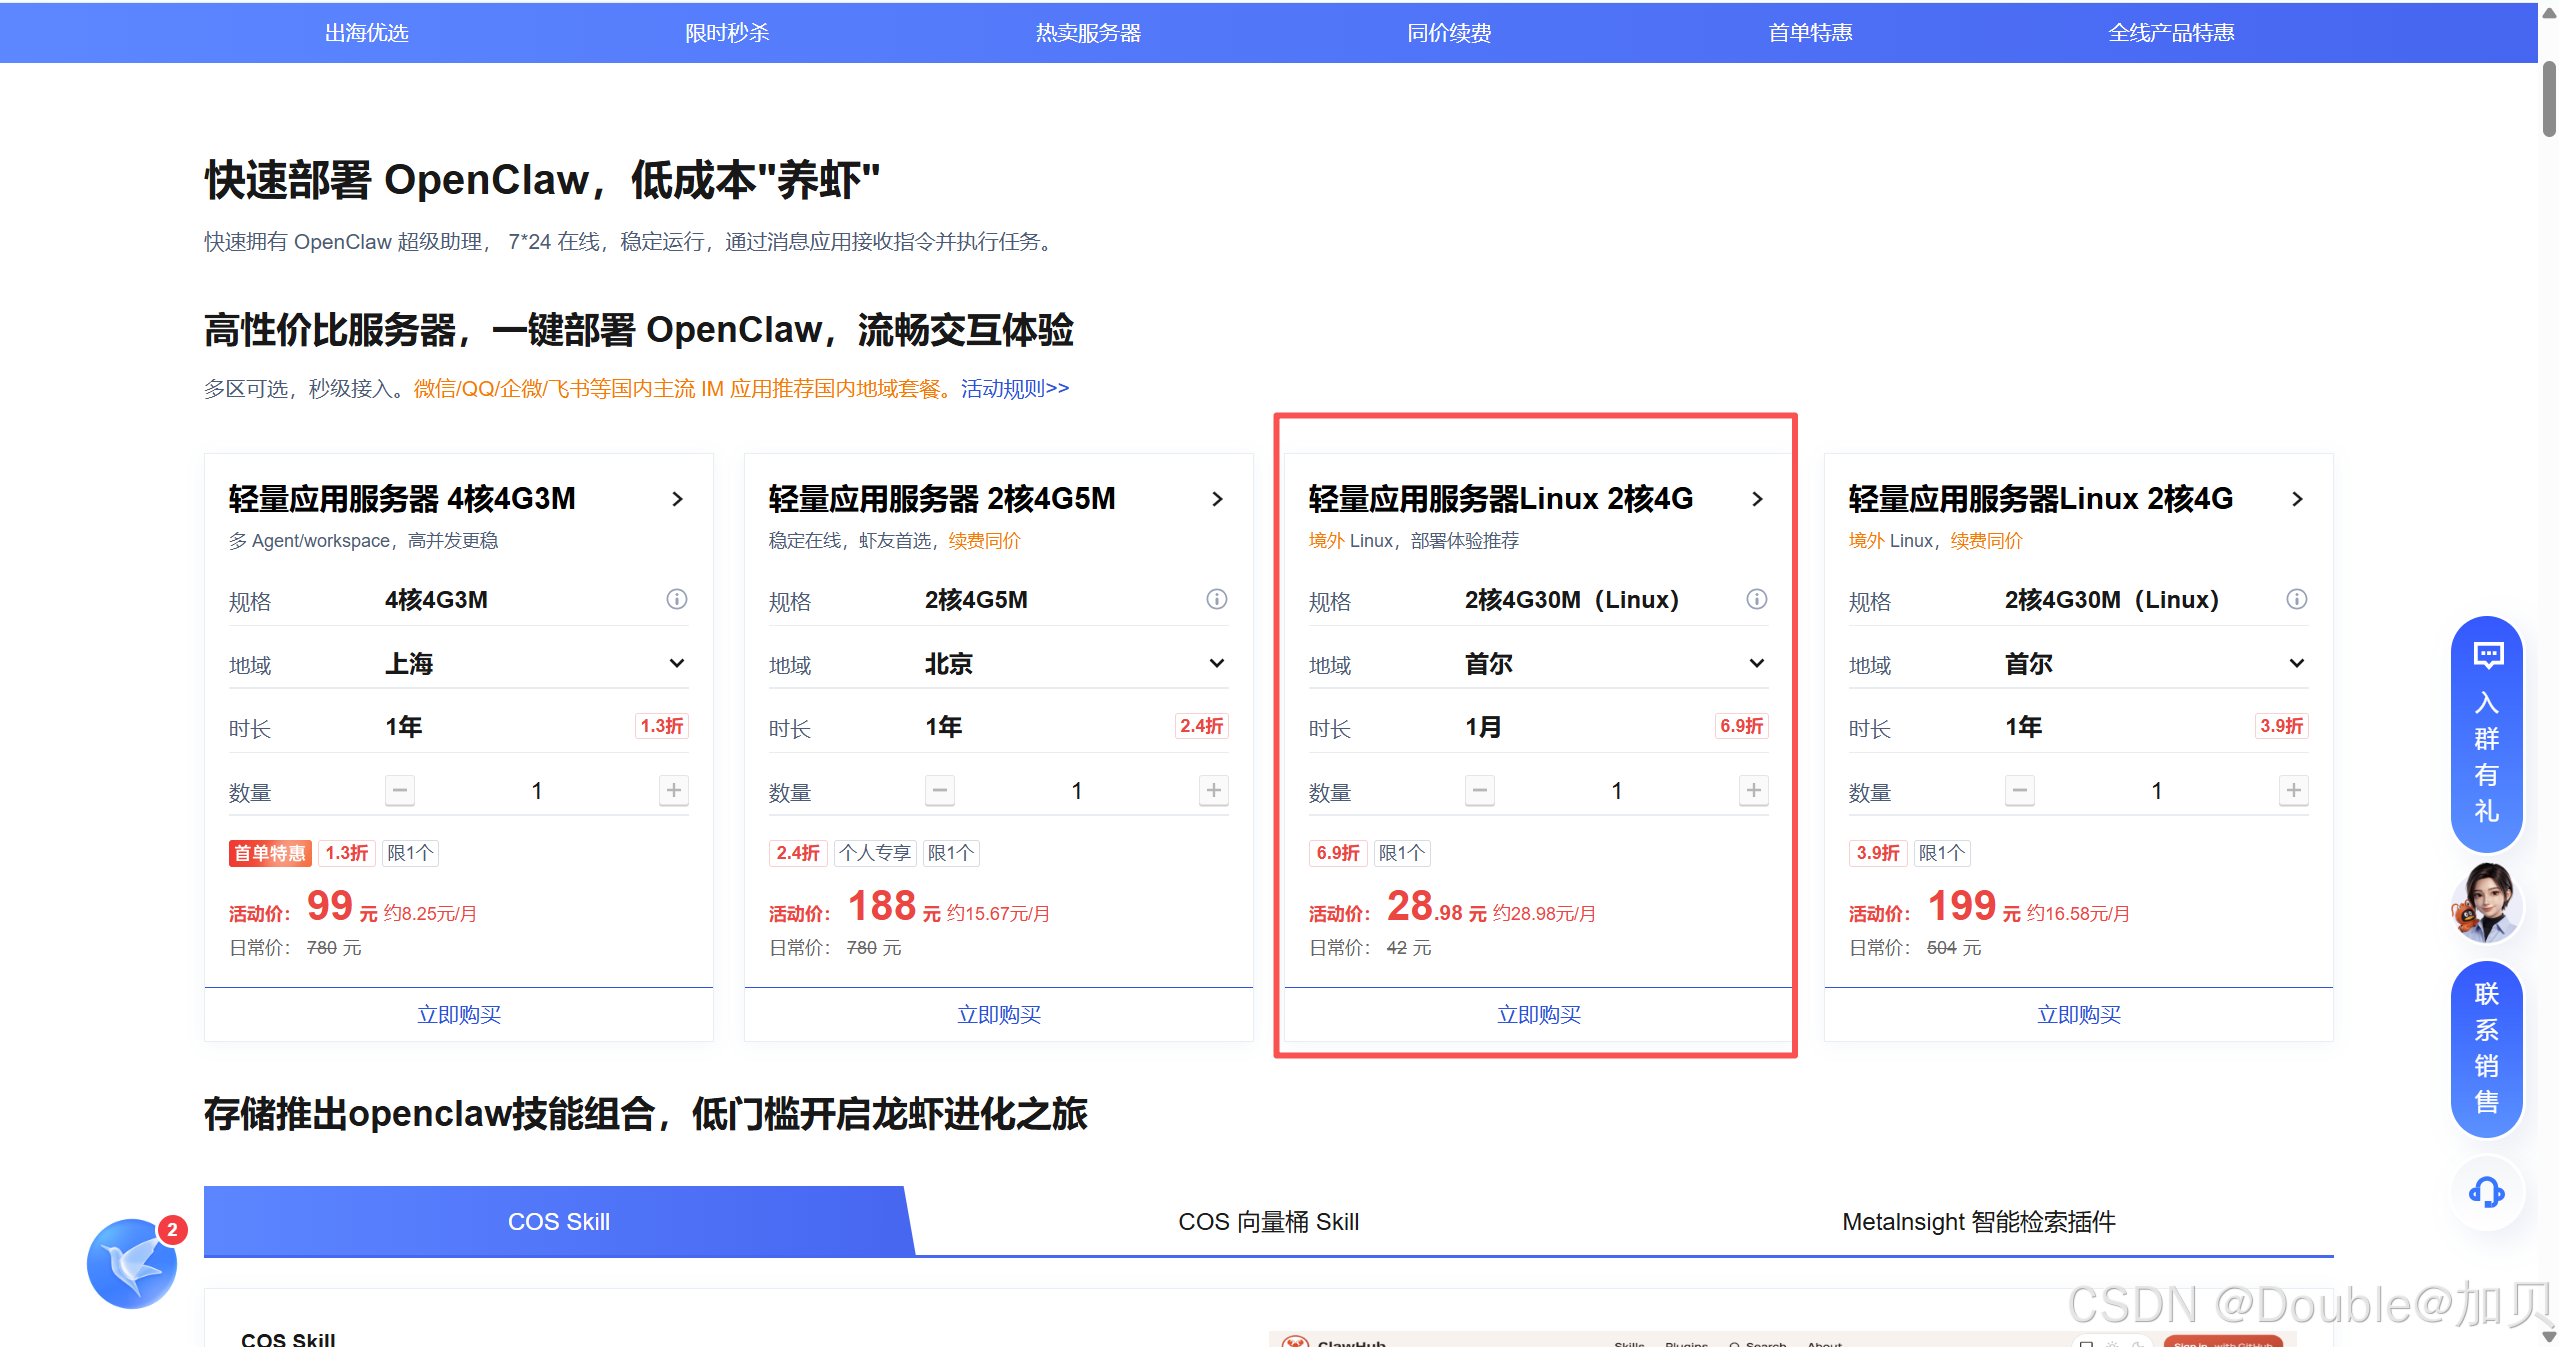The width and height of the screenshot is (2559, 1347).
Task: Open the 联系销售 contact button
Action: coord(2487,1049)
